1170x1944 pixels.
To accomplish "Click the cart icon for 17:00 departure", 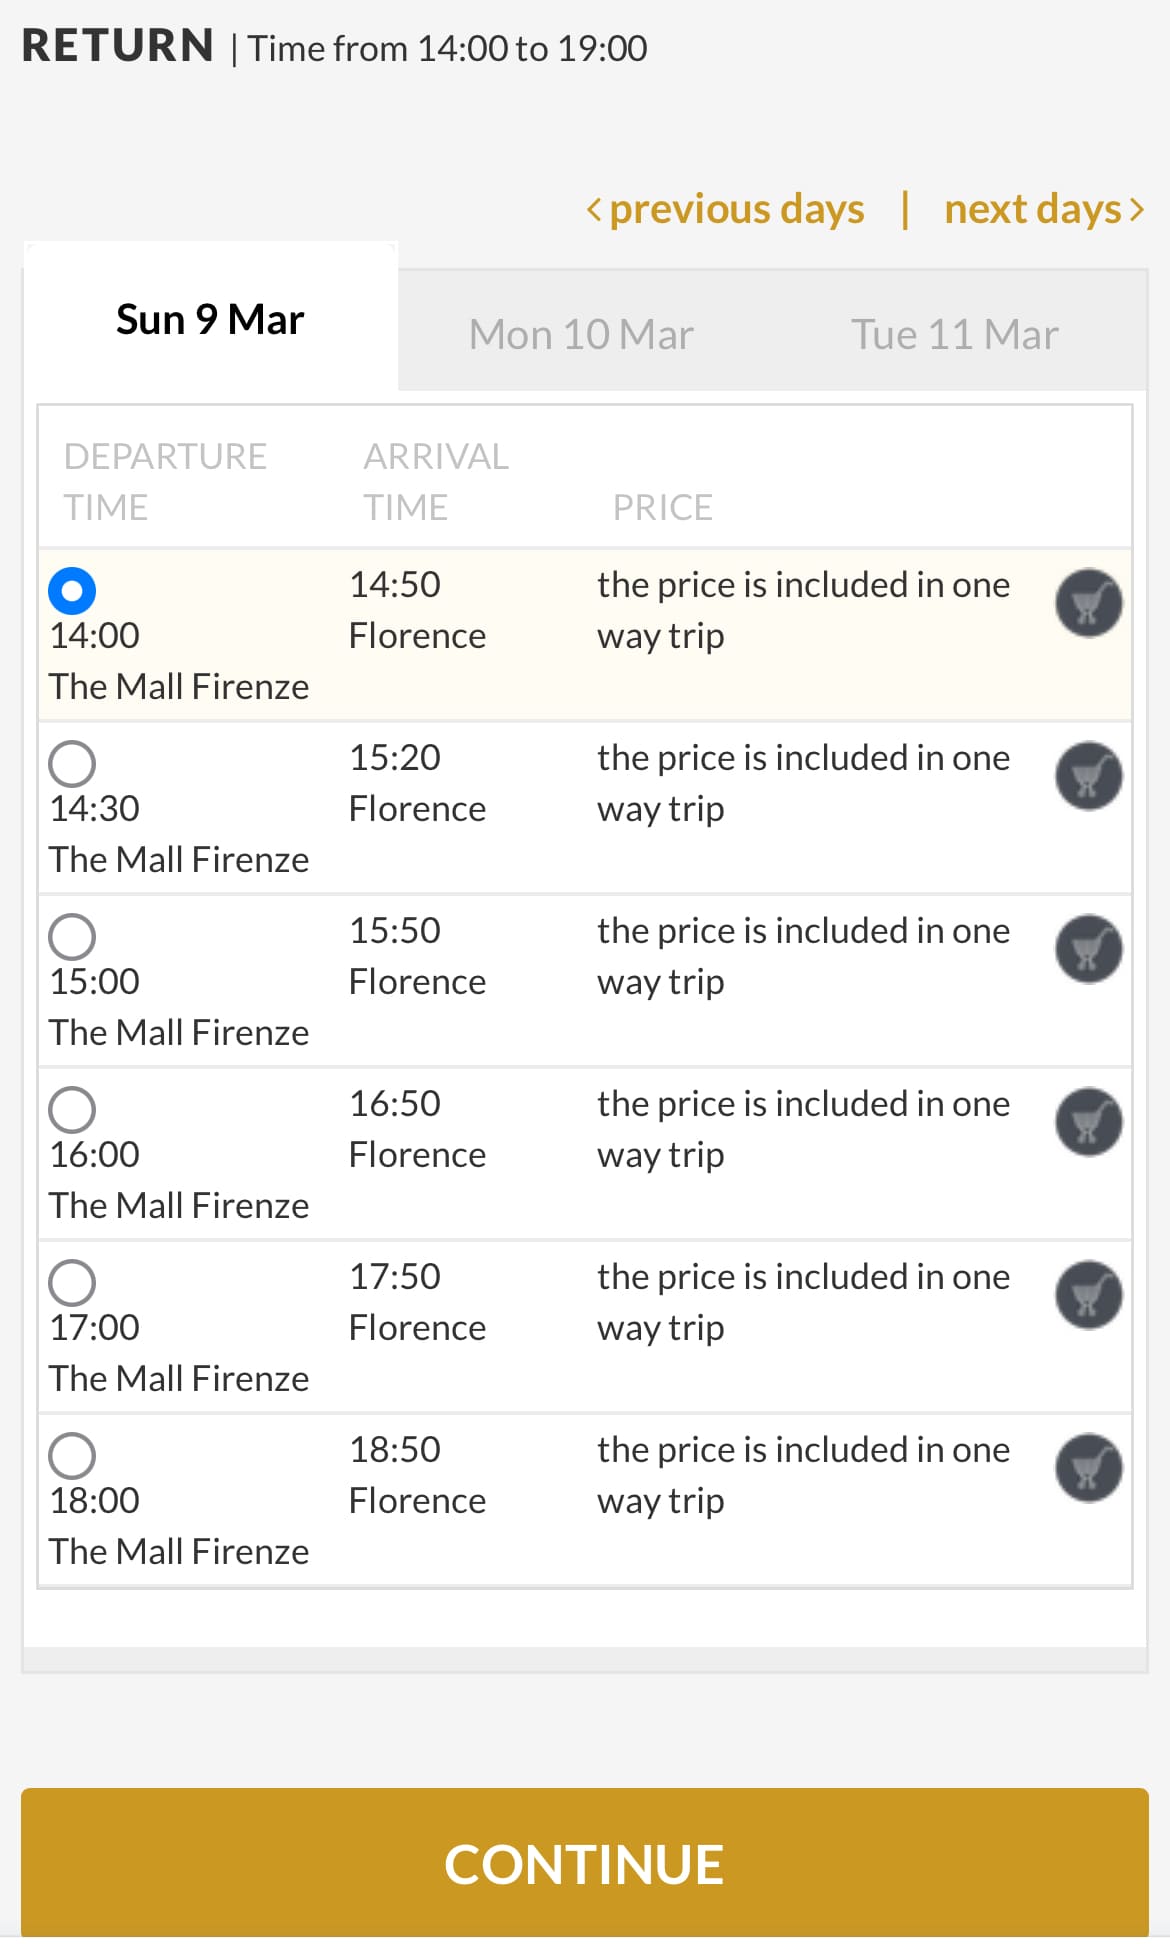I will coord(1088,1295).
